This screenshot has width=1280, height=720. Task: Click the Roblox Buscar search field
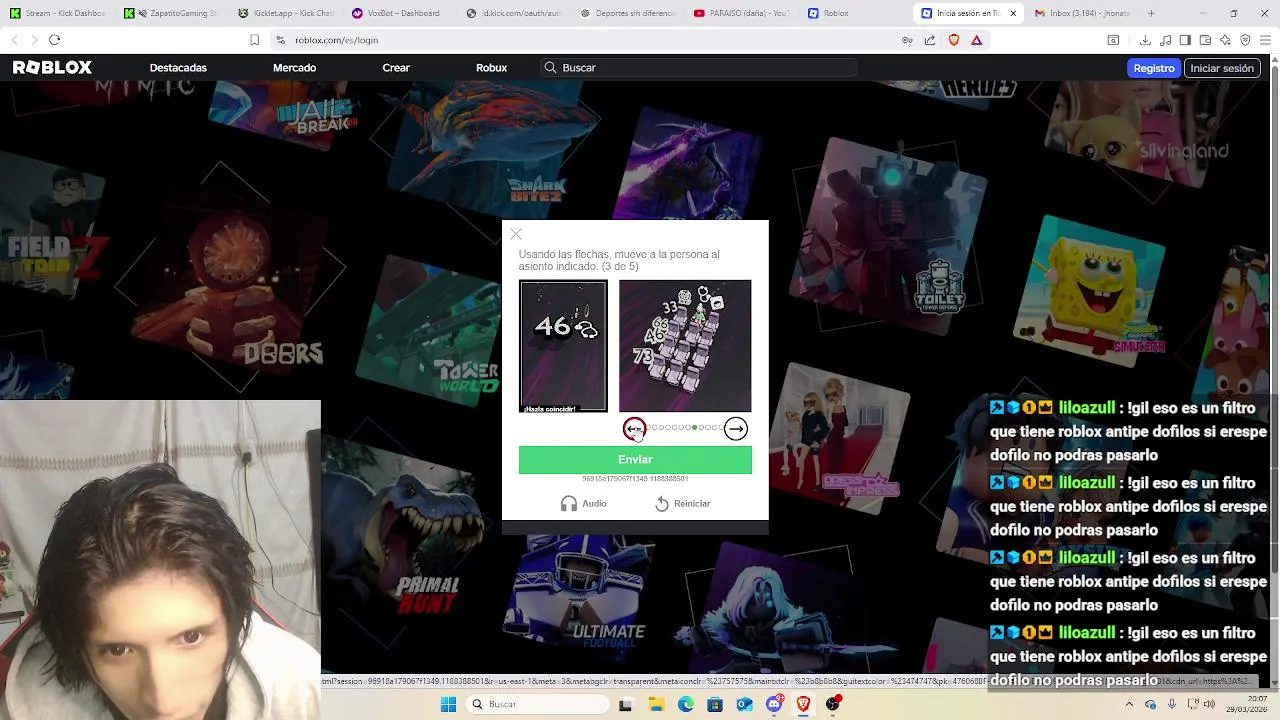click(698, 68)
